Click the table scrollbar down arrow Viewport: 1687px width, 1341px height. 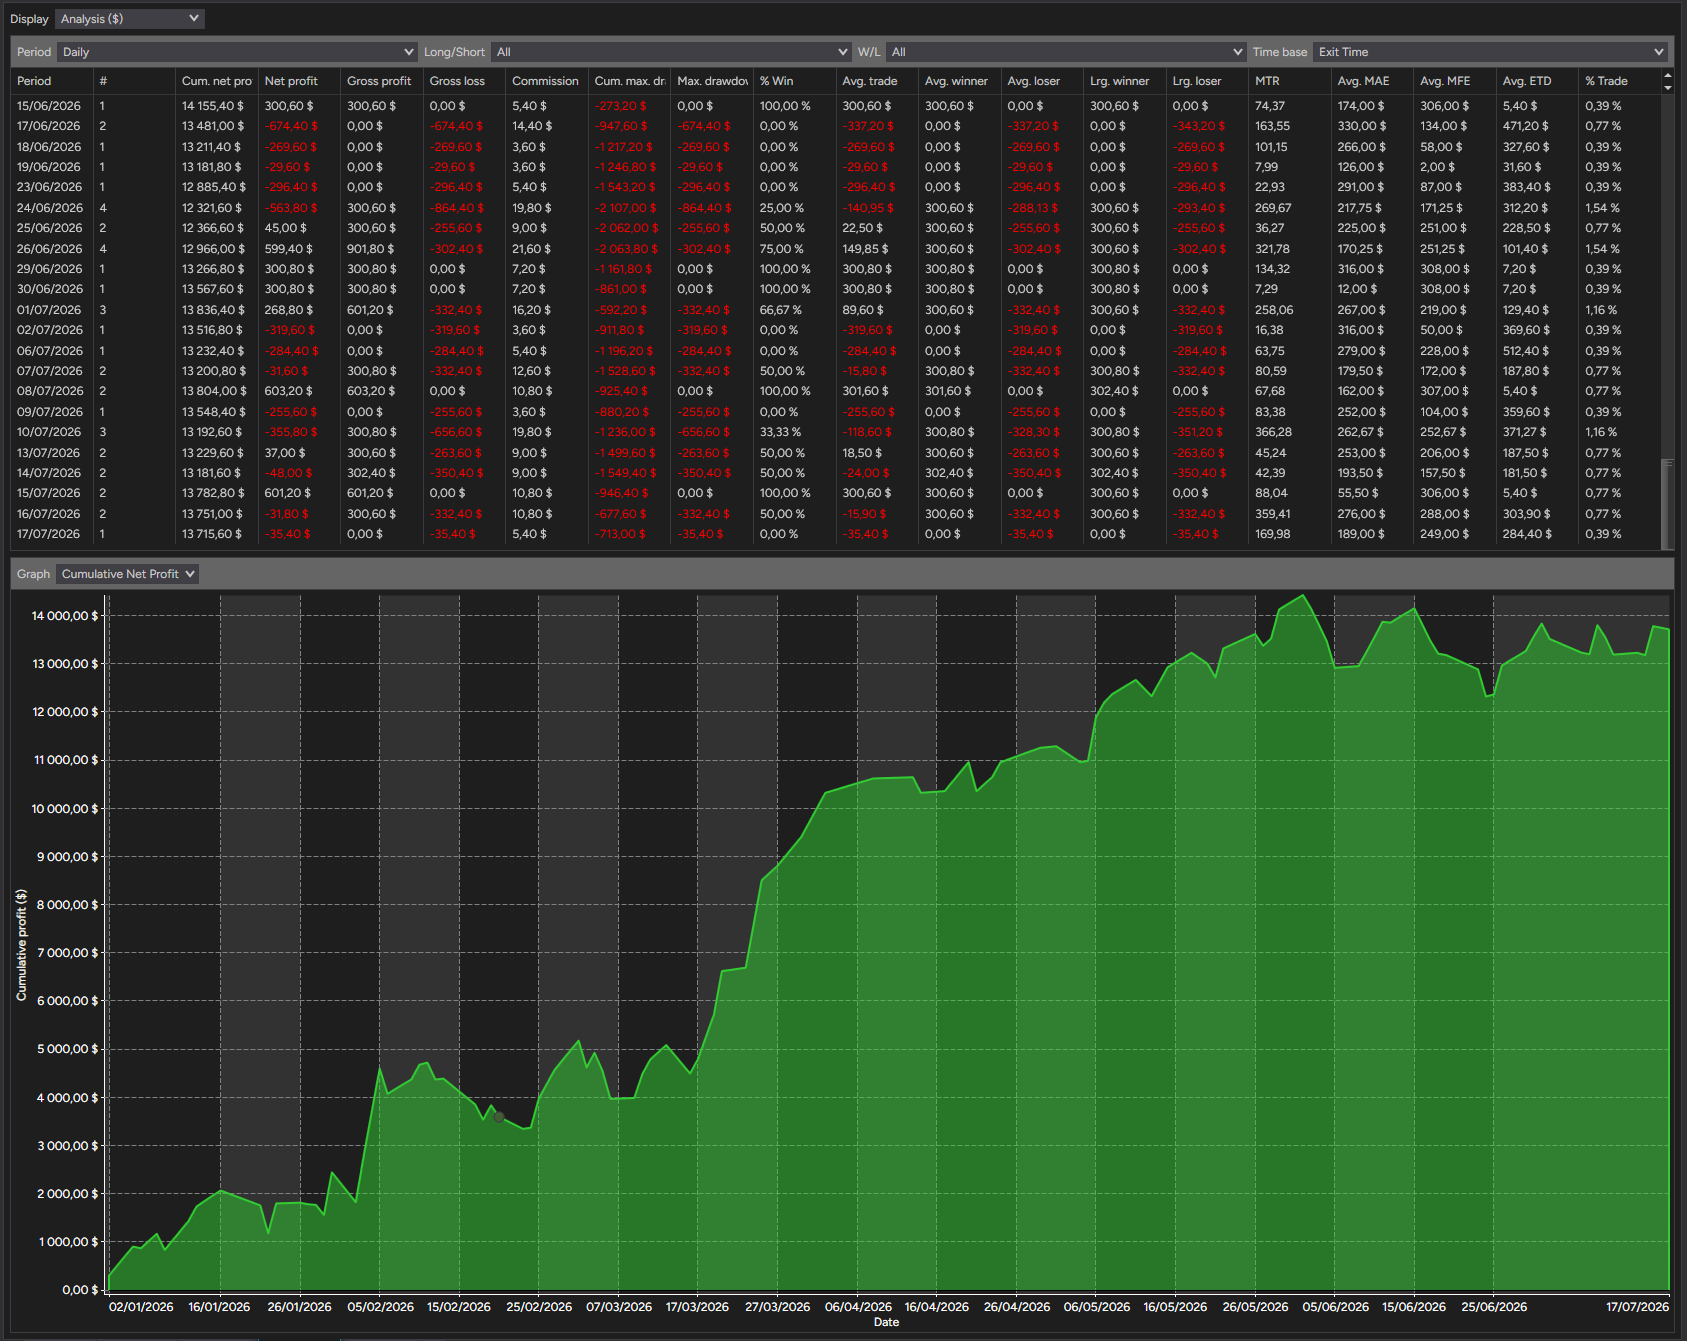[x=1667, y=88]
